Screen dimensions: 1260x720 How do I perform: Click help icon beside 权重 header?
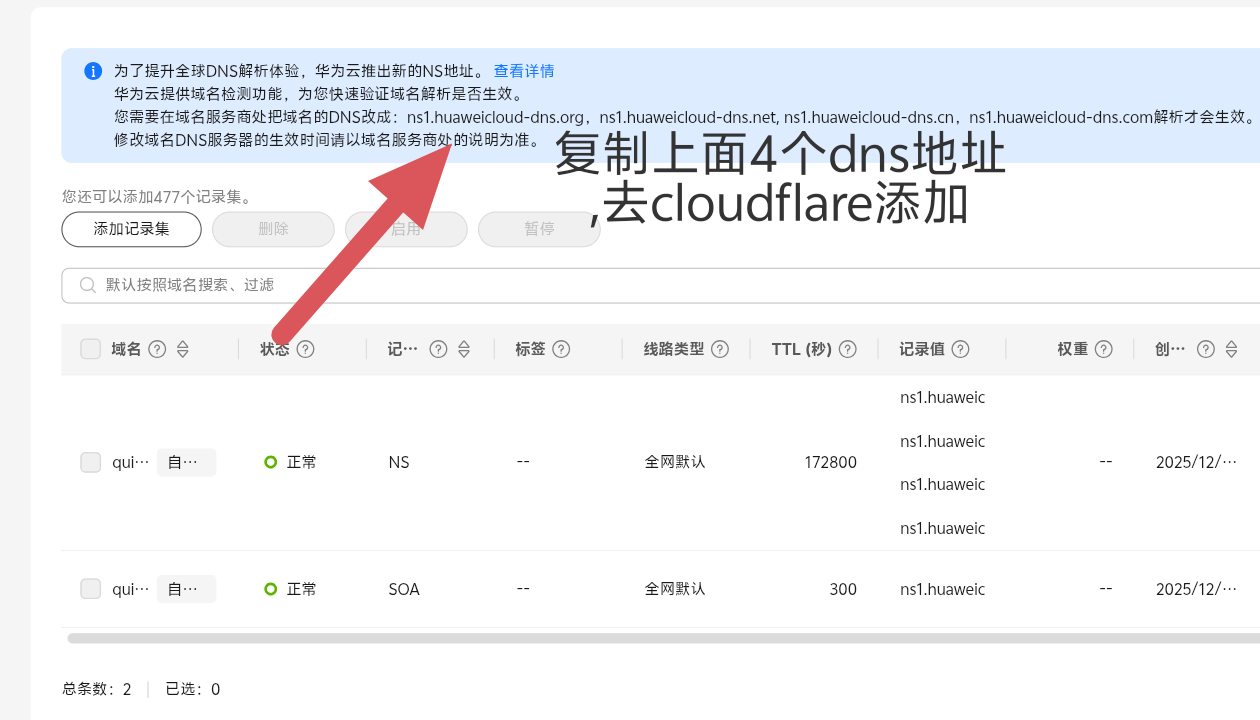[1104, 349]
